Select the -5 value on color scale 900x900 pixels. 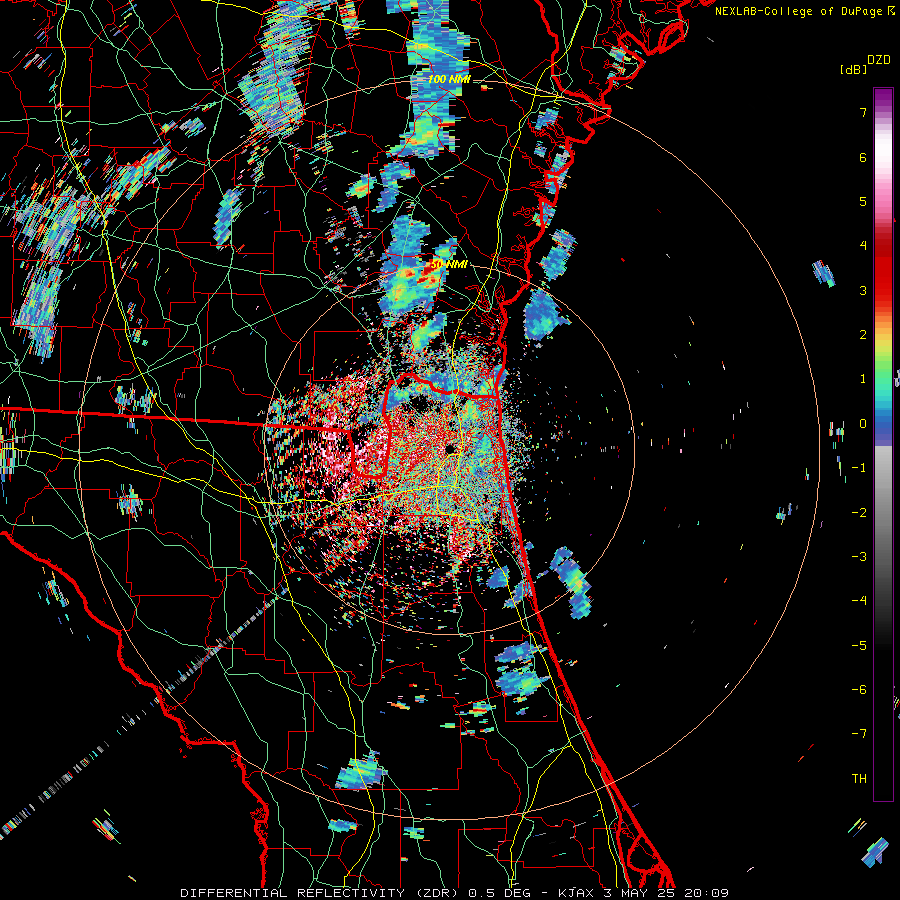(x=859, y=646)
